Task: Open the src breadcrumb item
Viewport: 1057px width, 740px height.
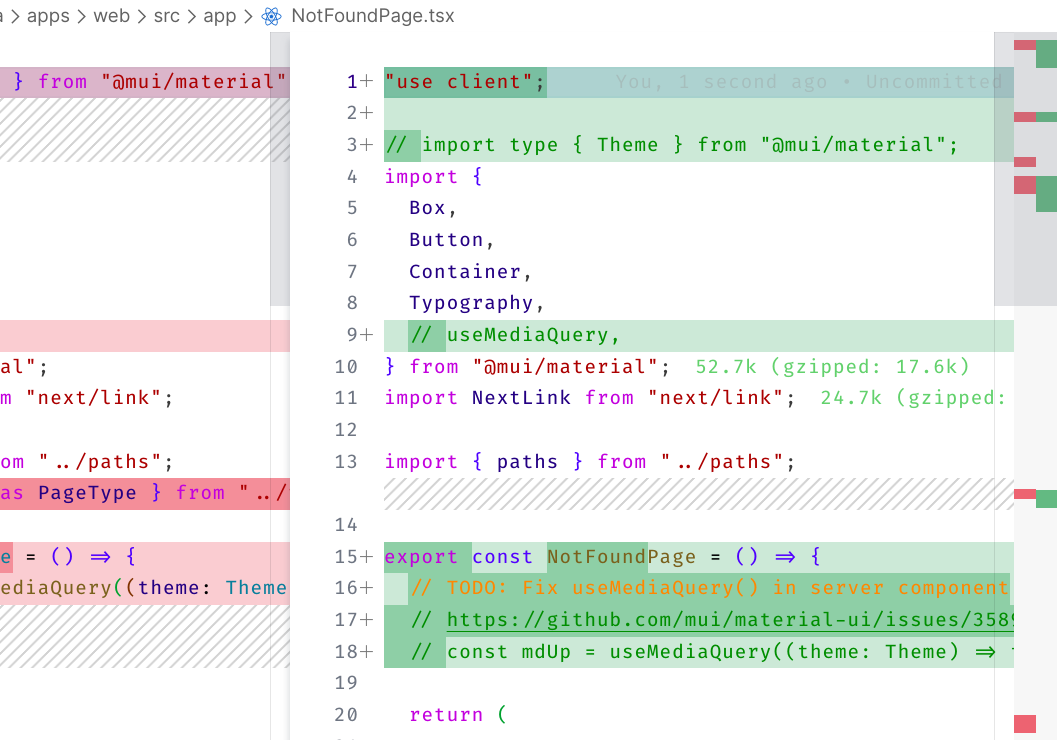Action: pyautogui.click(x=165, y=16)
